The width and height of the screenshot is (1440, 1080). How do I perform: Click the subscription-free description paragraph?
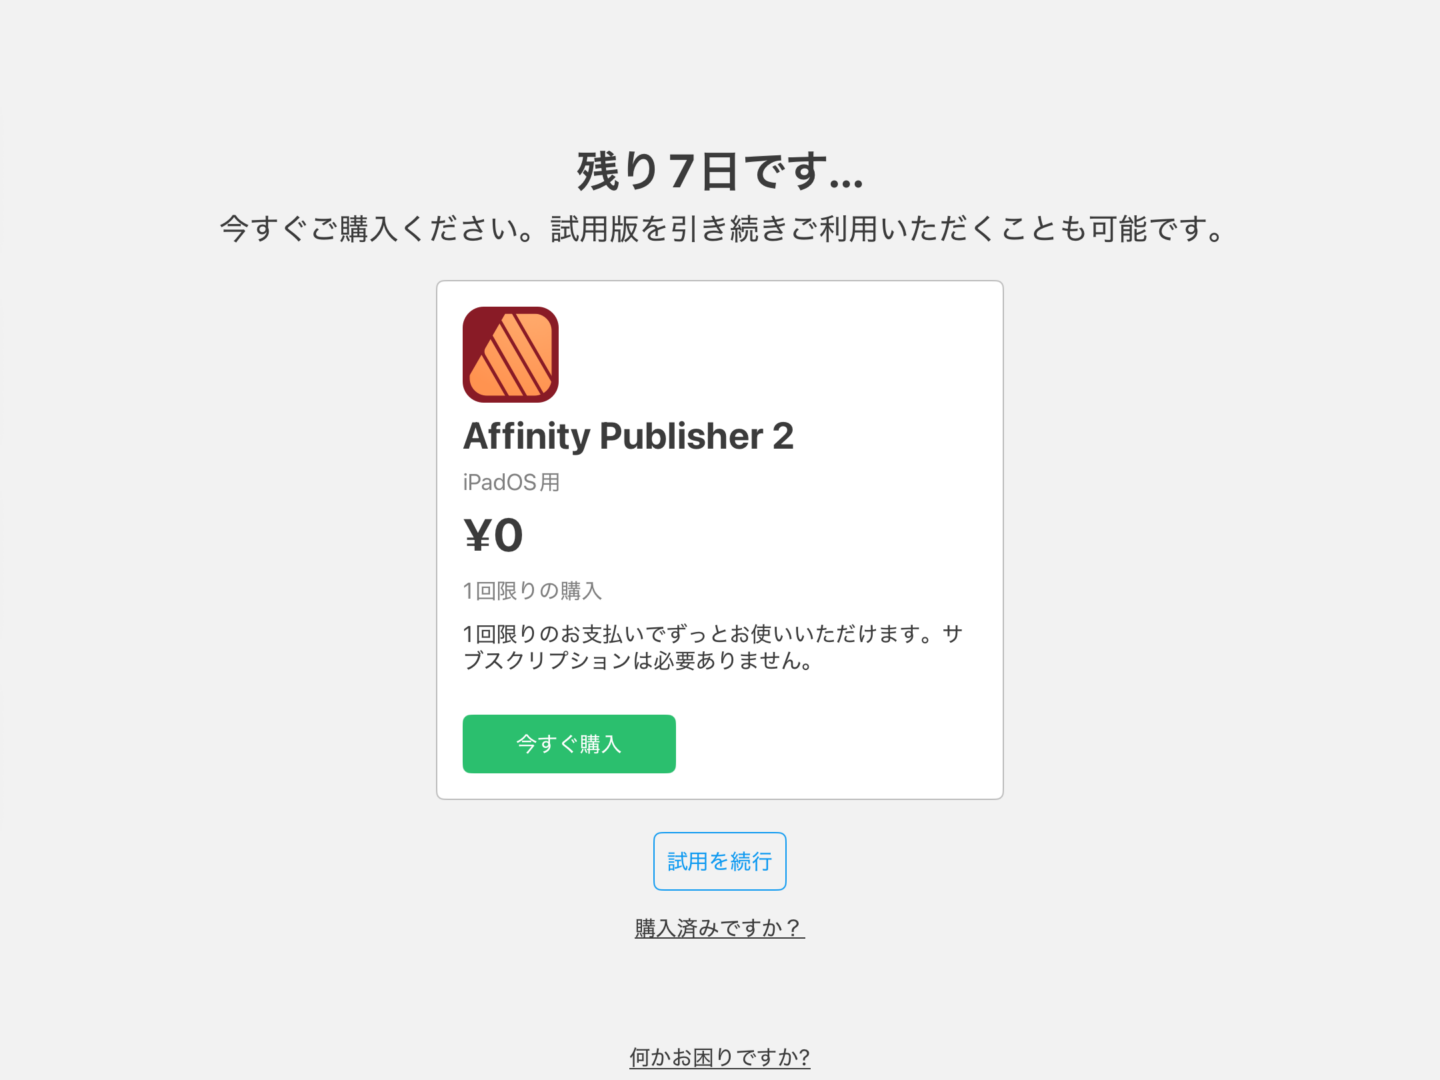point(712,647)
